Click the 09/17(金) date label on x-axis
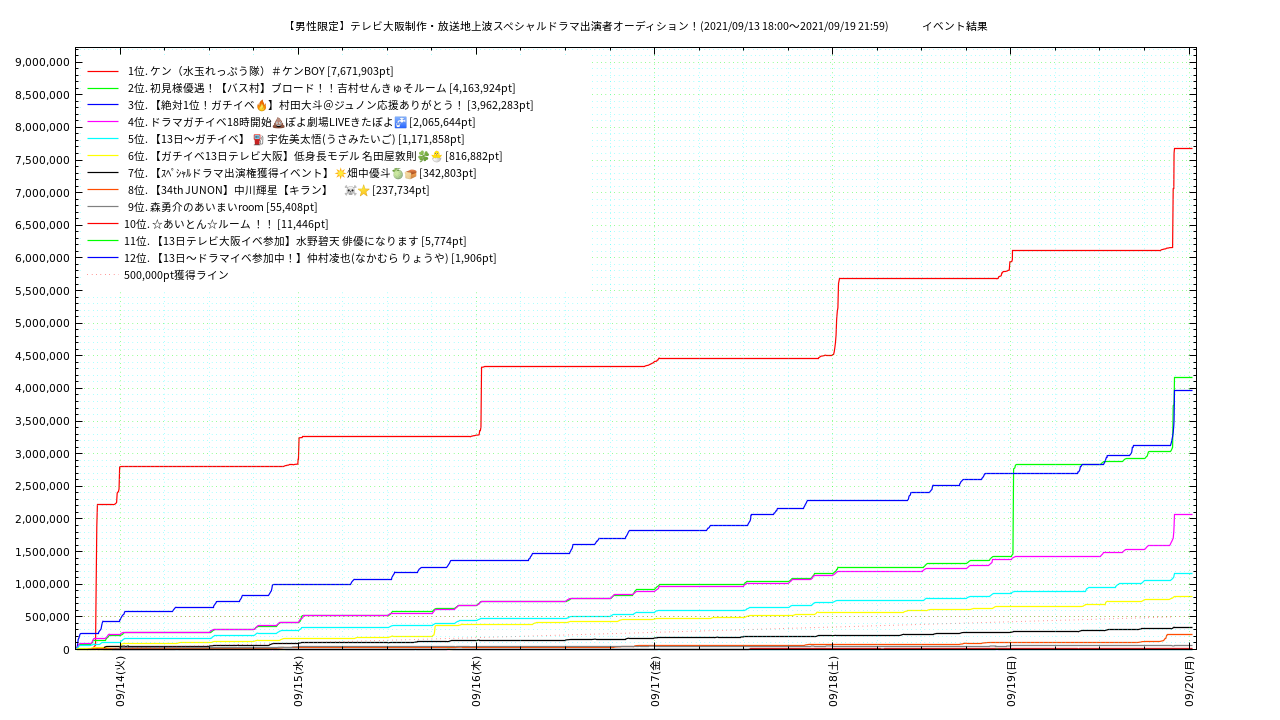This screenshot has height=720, width=1280. (655, 682)
